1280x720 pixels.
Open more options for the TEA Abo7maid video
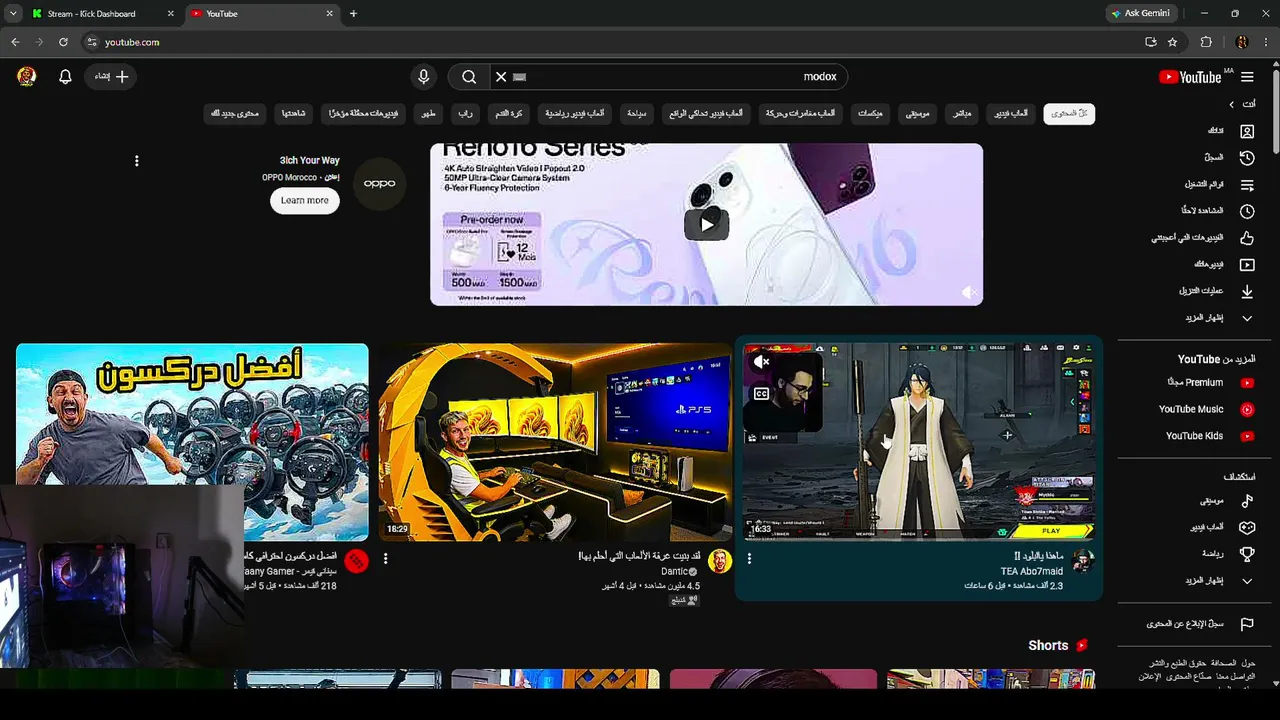click(x=749, y=559)
